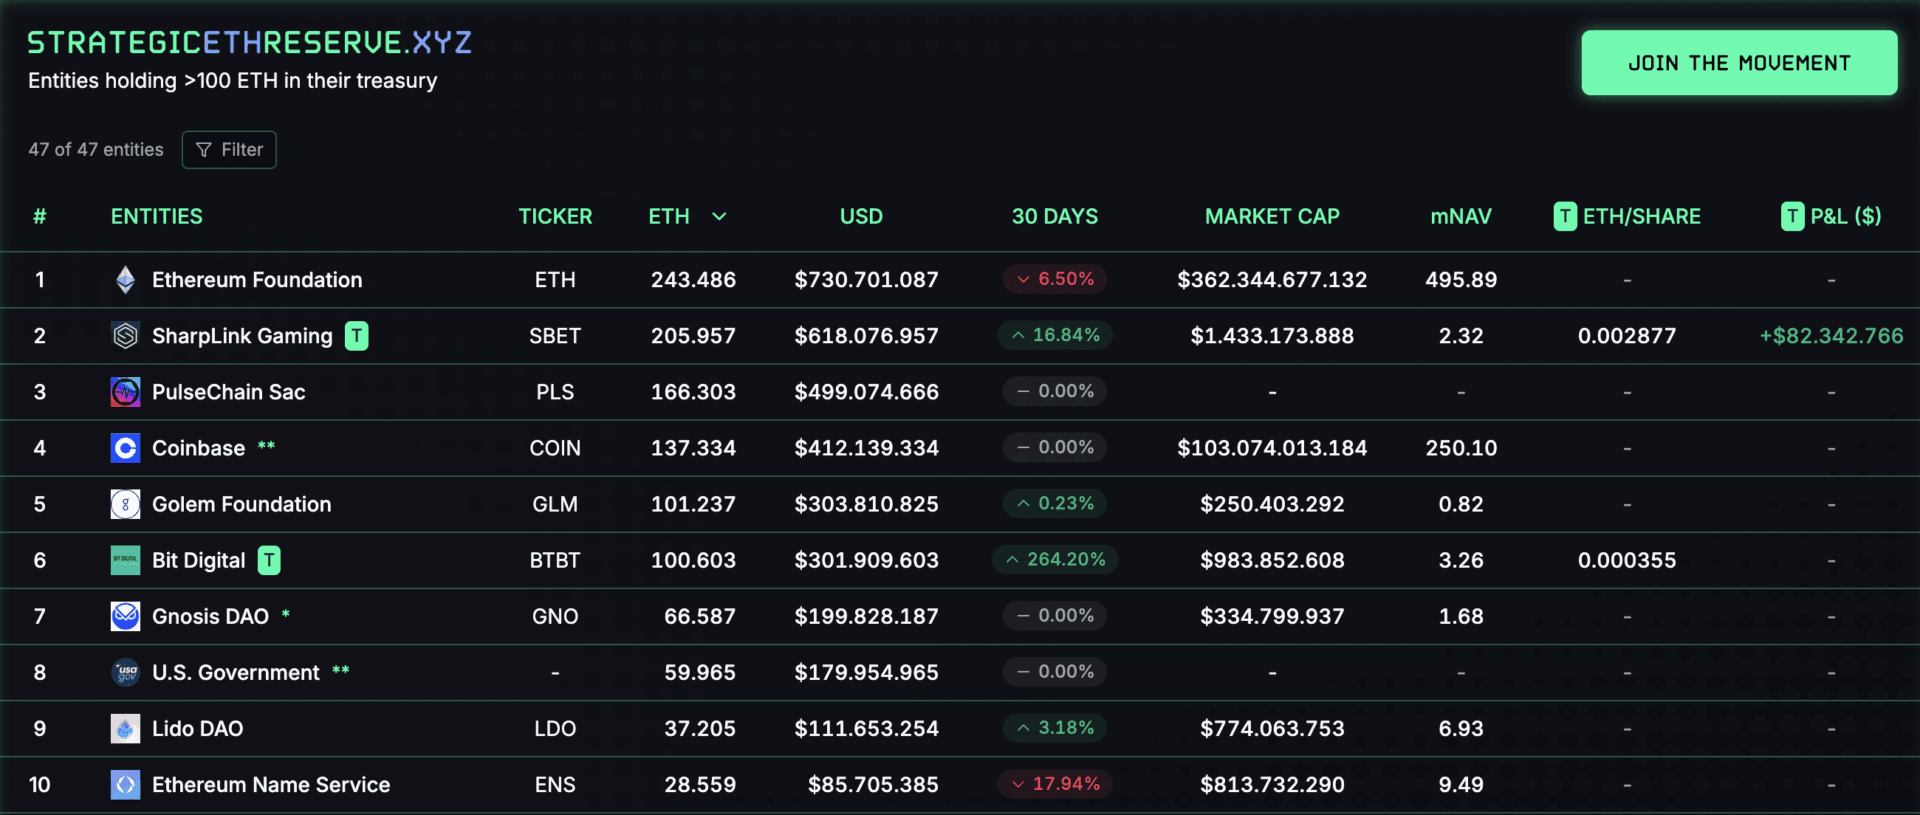Open the Golem Foundation entity name
The width and height of the screenshot is (1920, 815).
(x=241, y=504)
